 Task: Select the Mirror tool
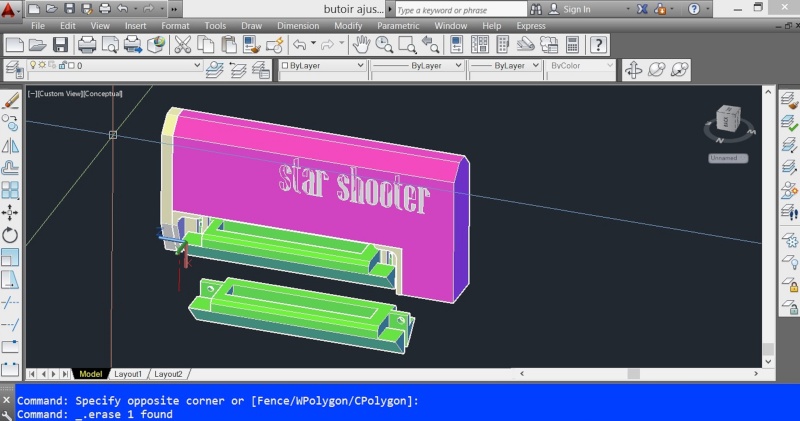[11, 145]
